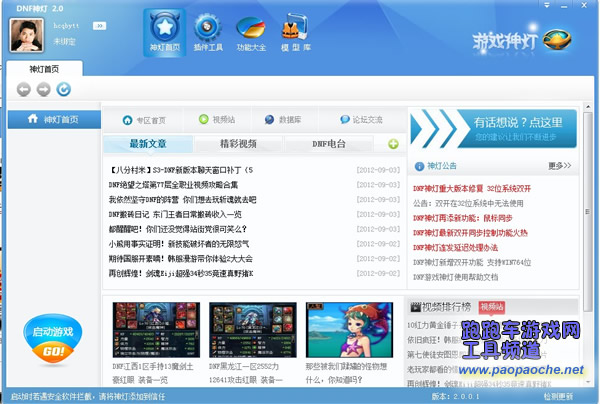Image resolution: width=600 pixels, height=404 pixels.
Task: Open the 专区首页 section
Action: click(144, 120)
